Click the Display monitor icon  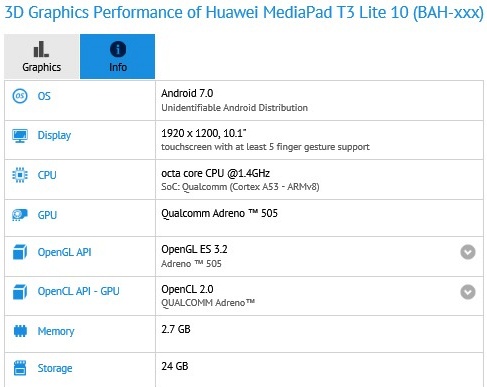pos(20,136)
